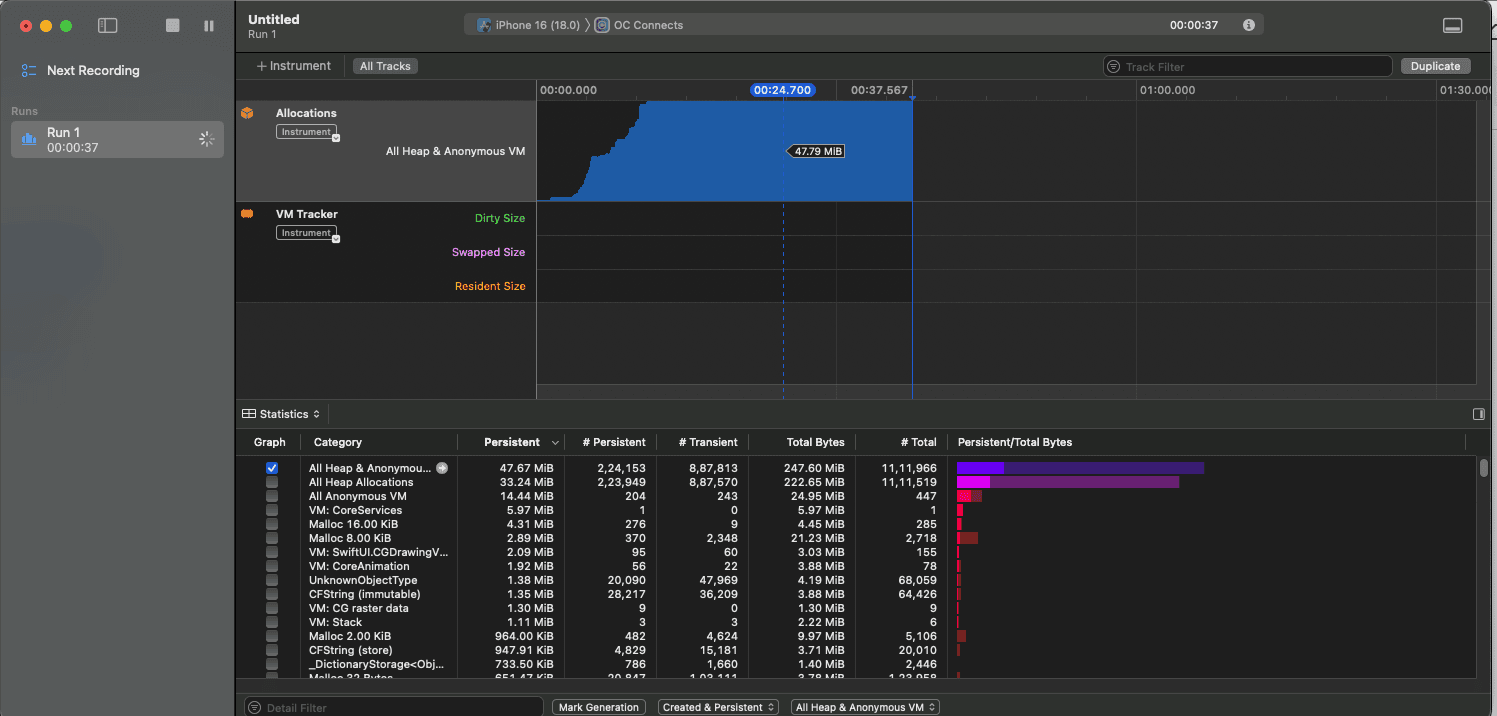This screenshot has height=716, width=1497.
Task: Click the Allocations instrument orange icon
Action: point(247,113)
